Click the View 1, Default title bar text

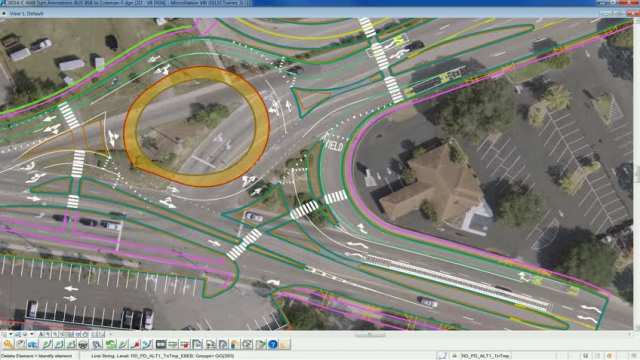click(x=27, y=13)
